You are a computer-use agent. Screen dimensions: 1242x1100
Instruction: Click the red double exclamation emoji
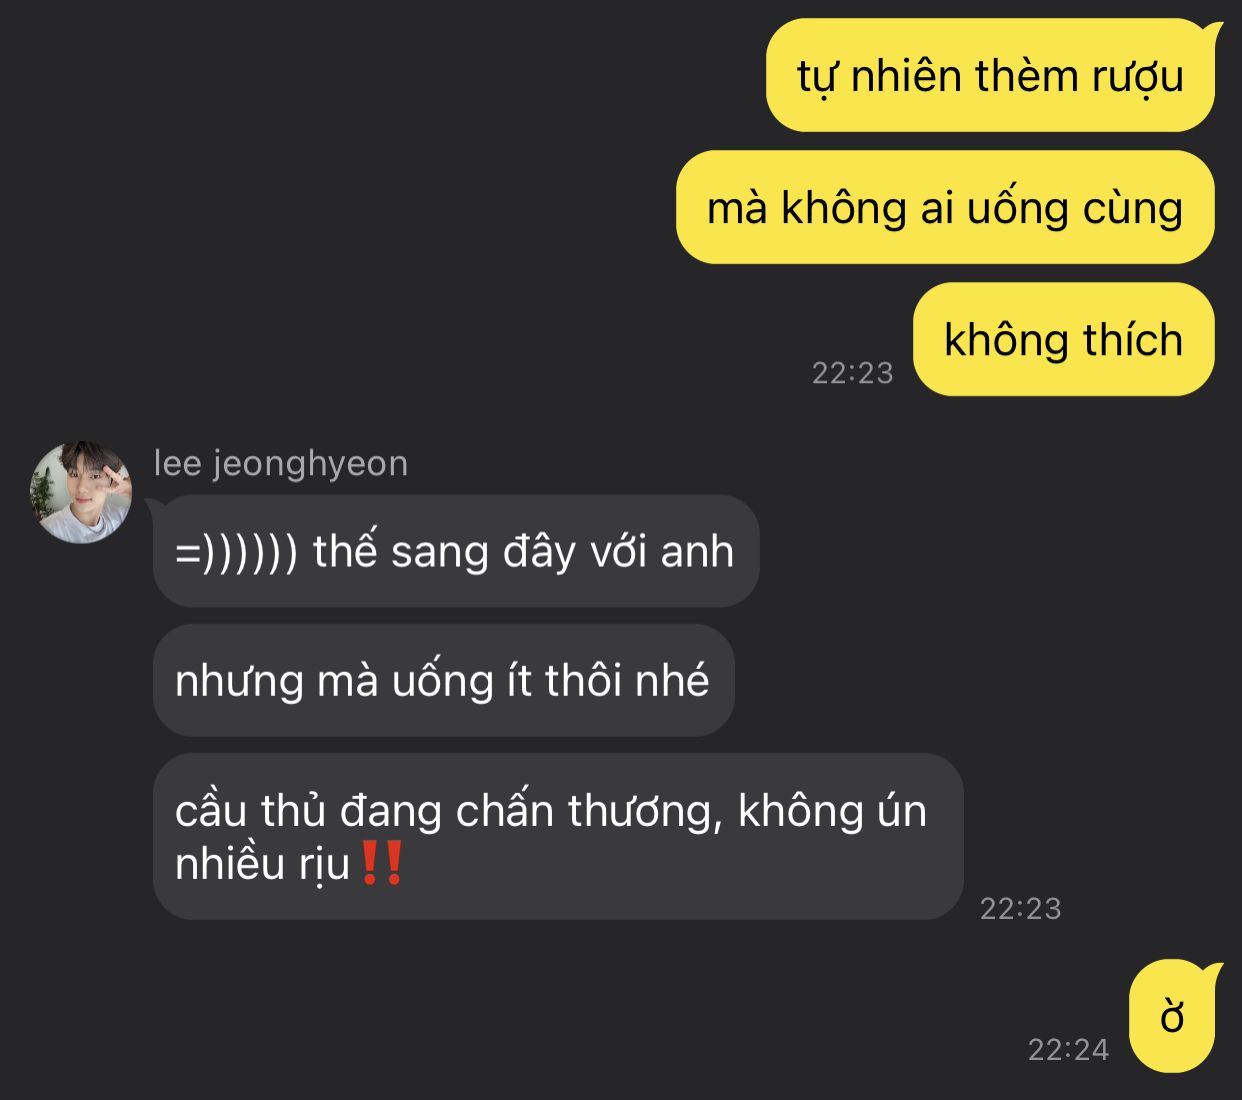[x=381, y=864]
